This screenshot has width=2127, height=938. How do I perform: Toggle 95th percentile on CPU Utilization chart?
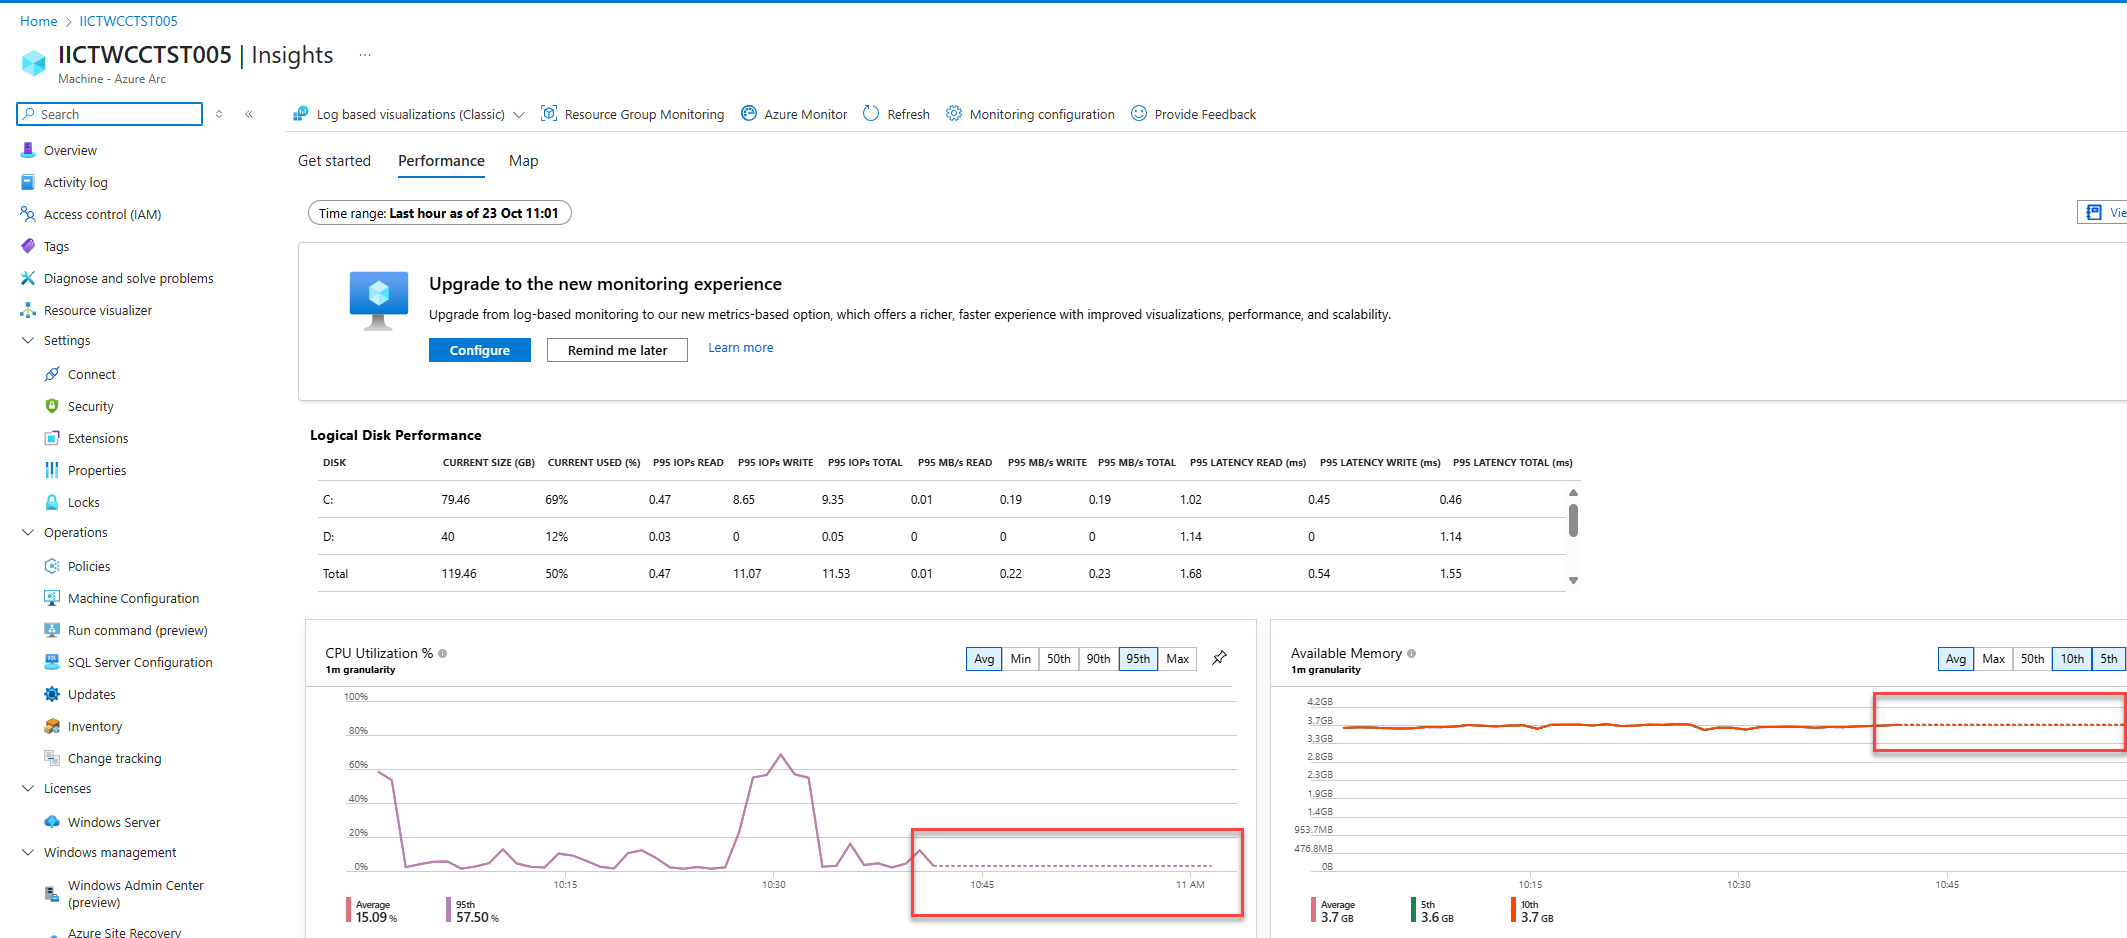pos(1138,659)
